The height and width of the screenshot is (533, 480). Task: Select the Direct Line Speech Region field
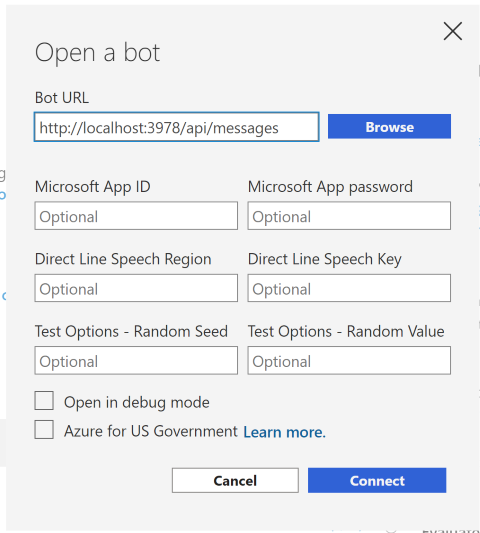pos(136,288)
